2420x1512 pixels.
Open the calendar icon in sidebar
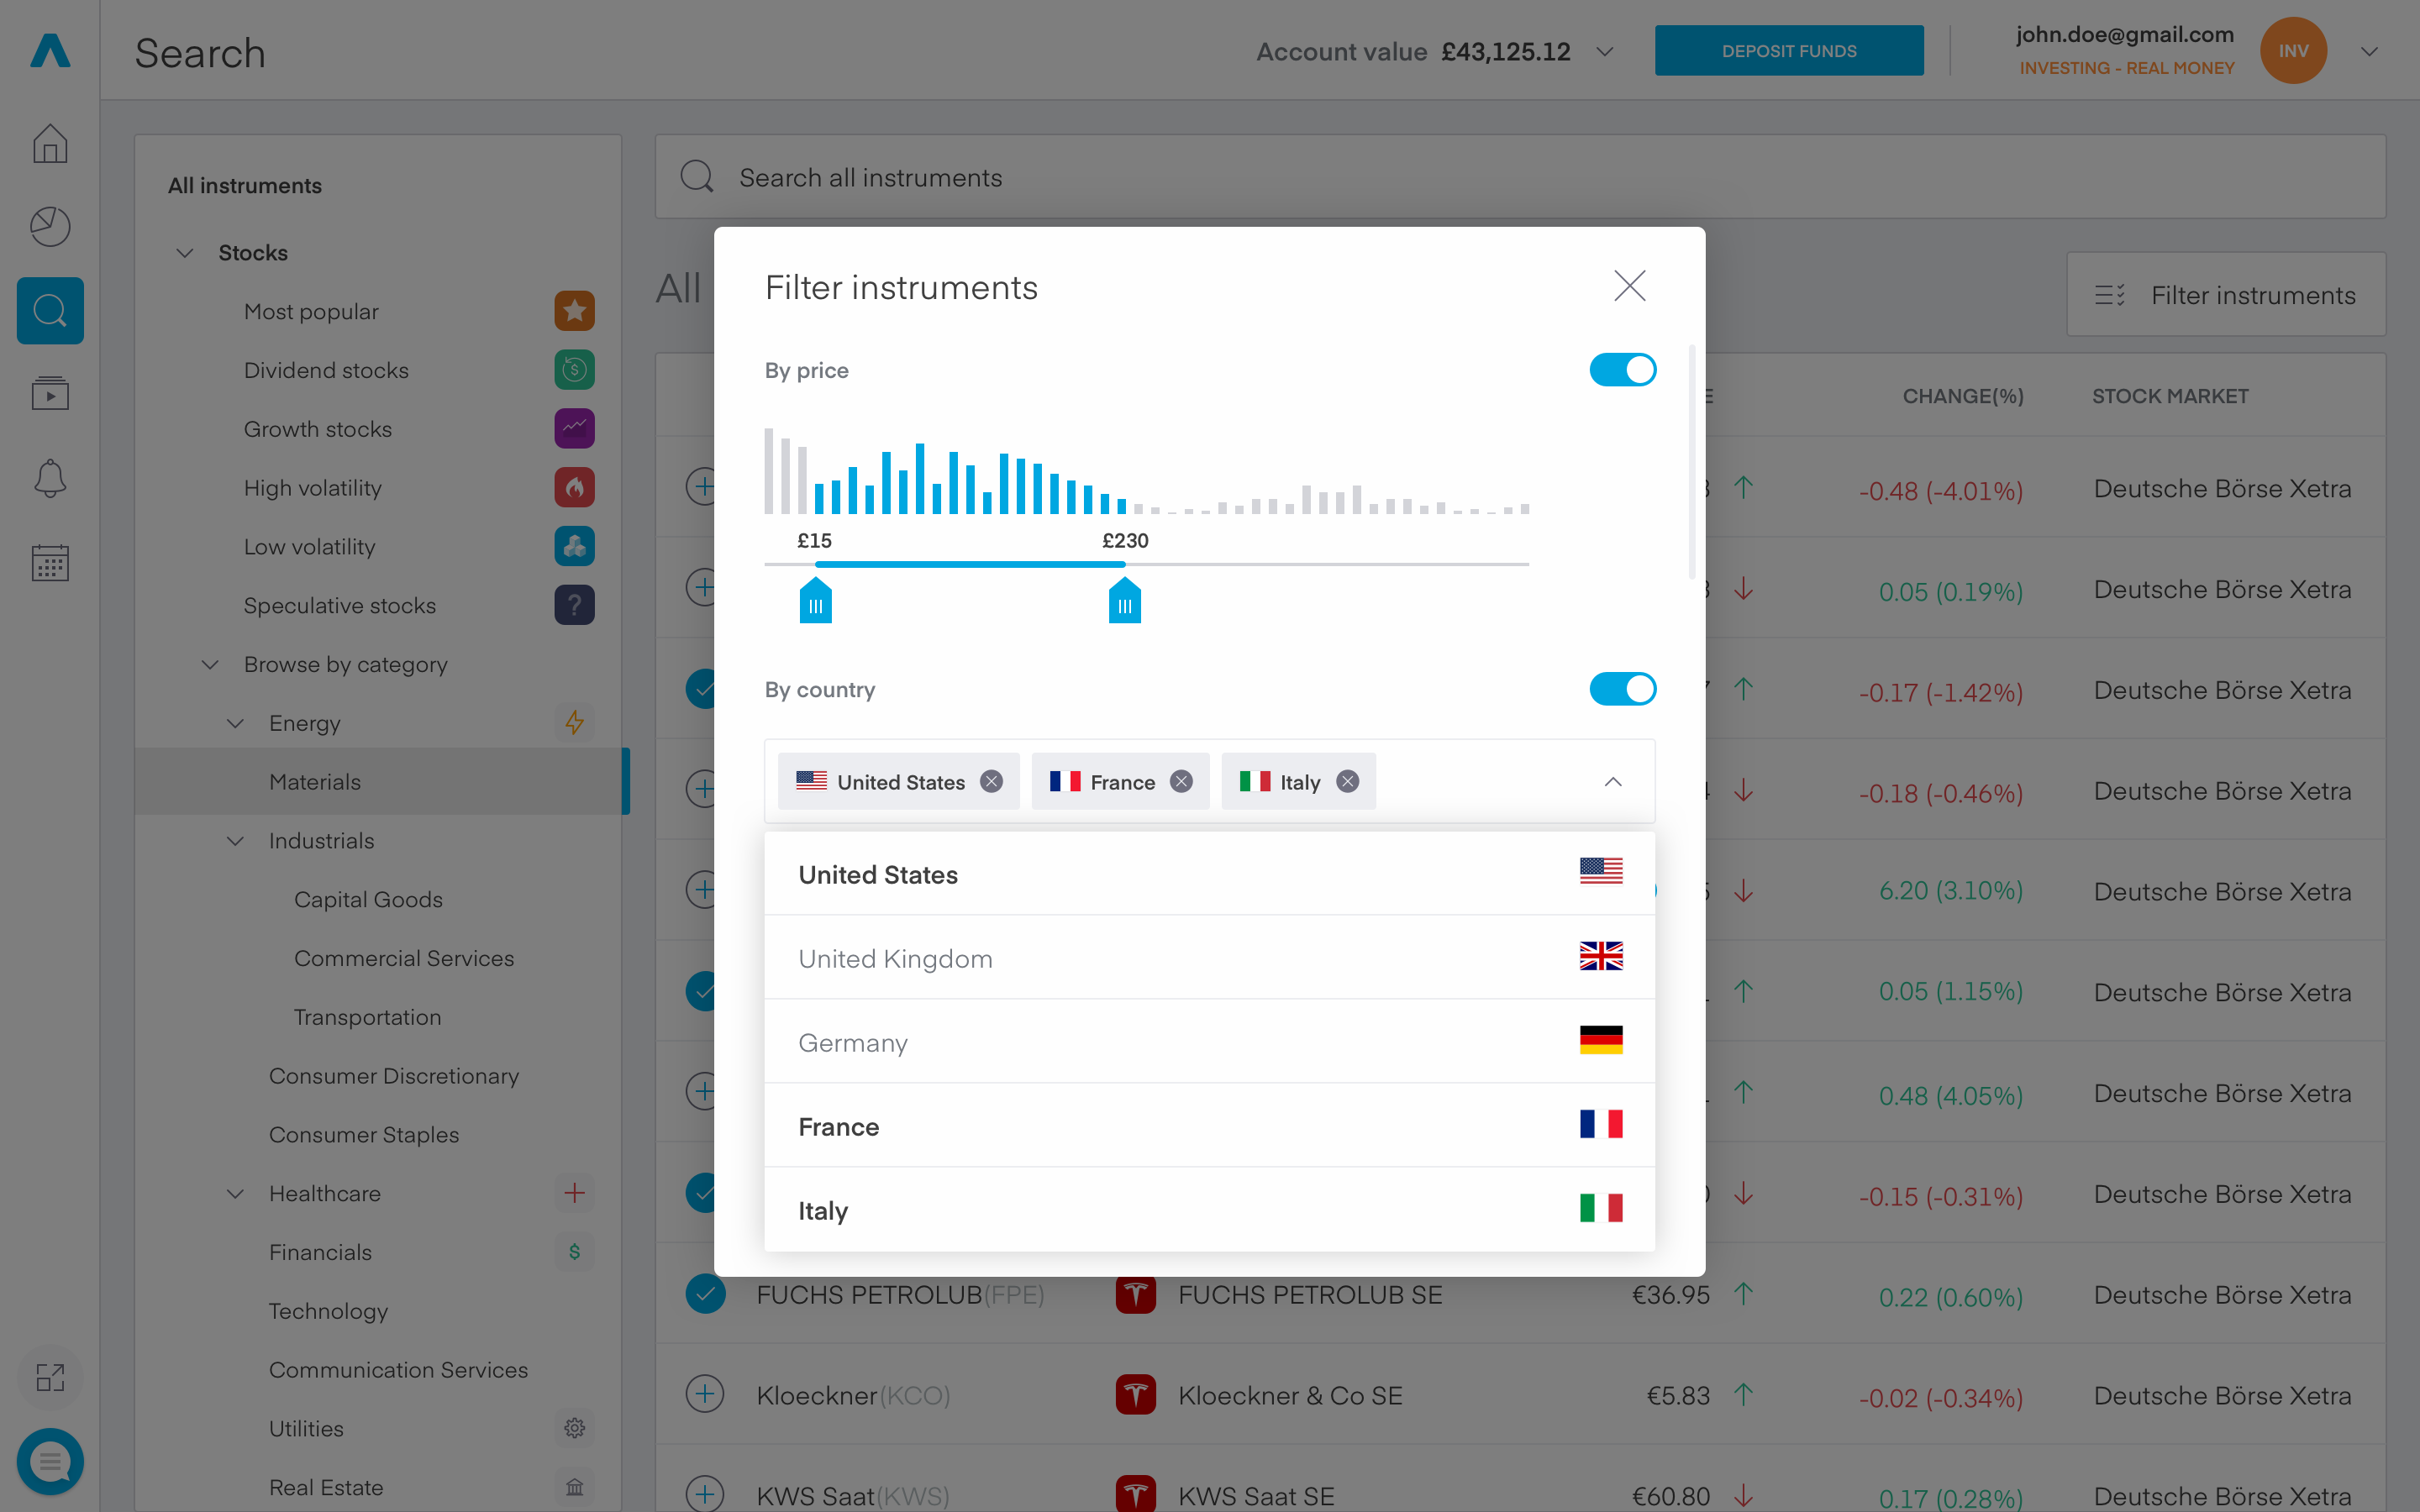(50, 562)
